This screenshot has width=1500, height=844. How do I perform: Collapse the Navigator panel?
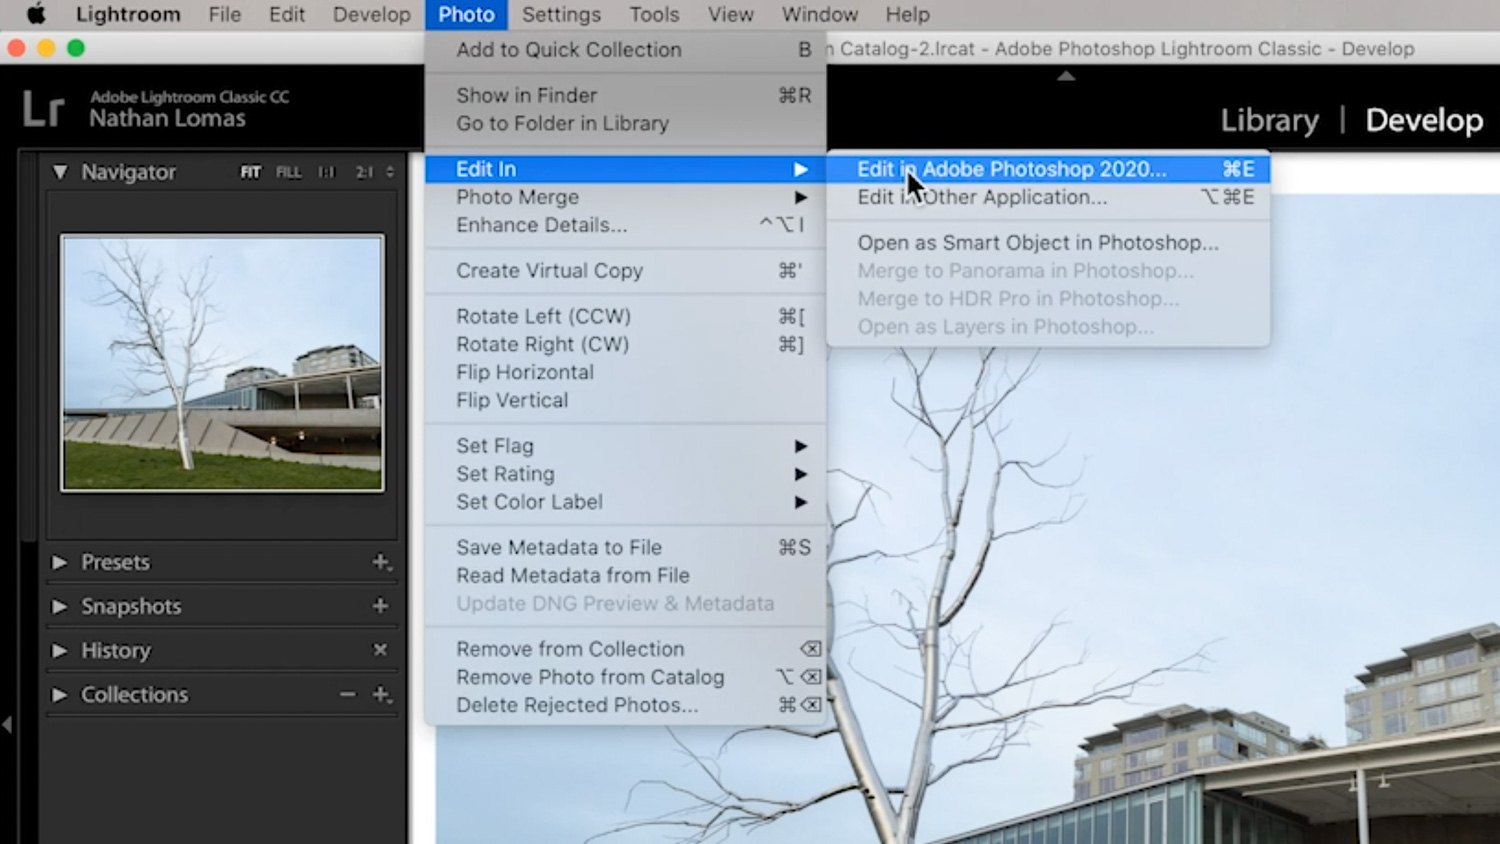click(x=59, y=171)
